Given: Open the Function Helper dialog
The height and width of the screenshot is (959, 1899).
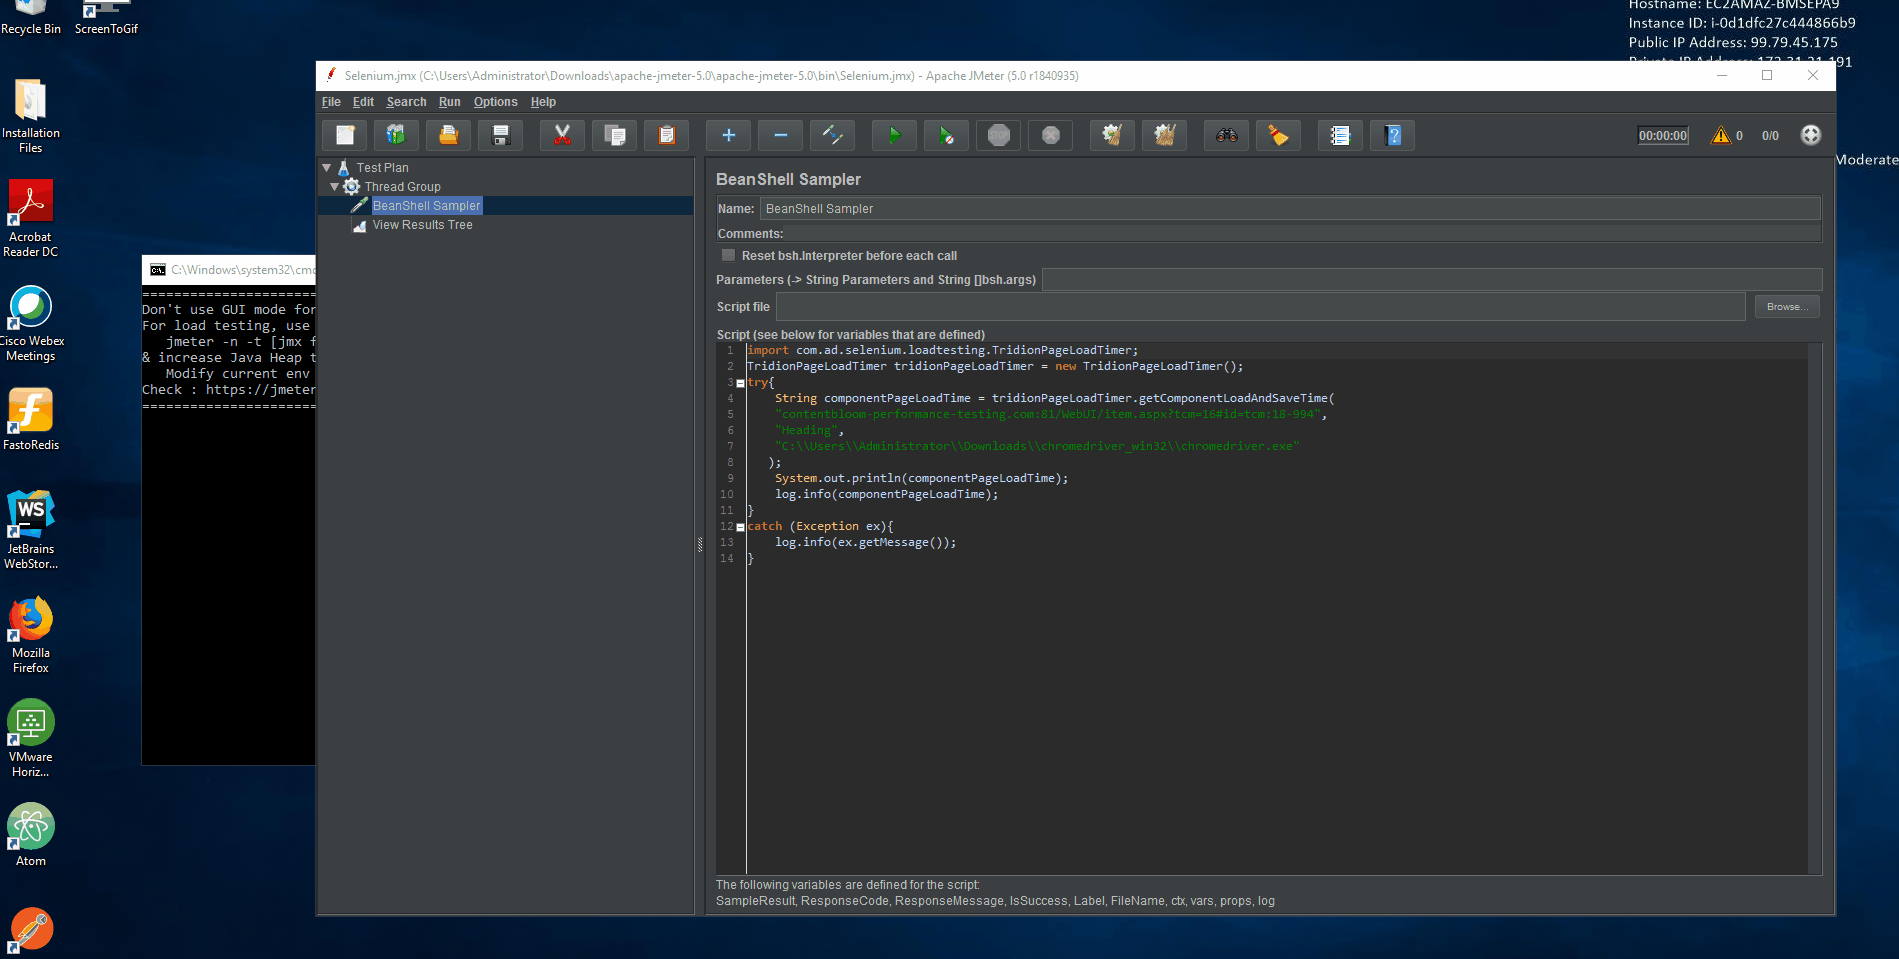Looking at the screenshot, I should (1339, 135).
